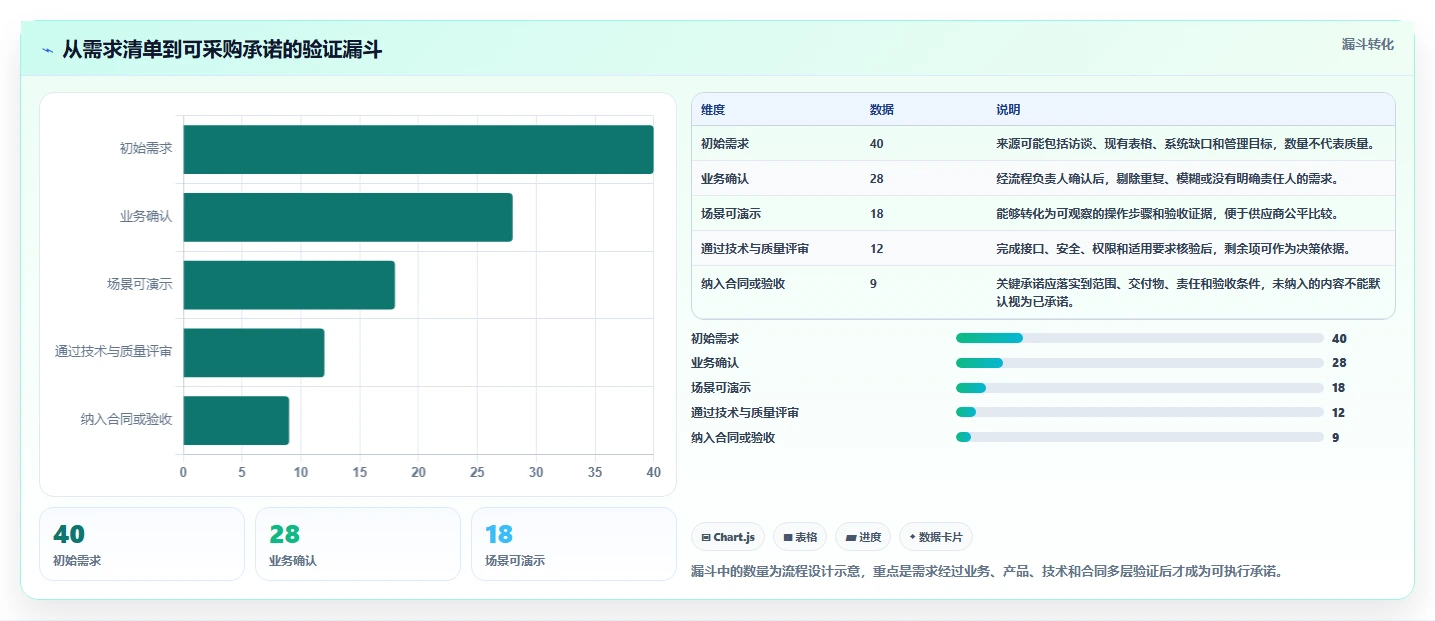Viewport: 1435px width, 621px height.
Task: Select the 数据卡片 tag chip
Action: point(936,537)
